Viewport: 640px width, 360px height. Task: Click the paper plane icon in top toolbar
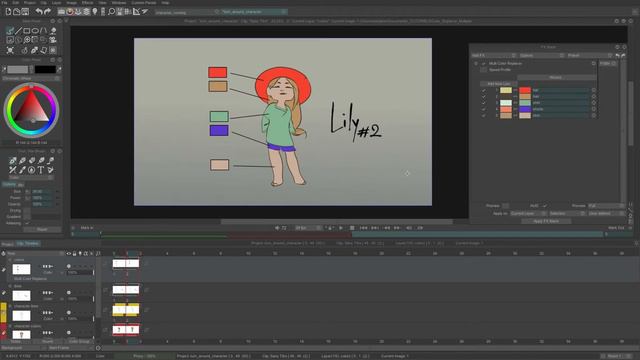(x=144, y=12)
